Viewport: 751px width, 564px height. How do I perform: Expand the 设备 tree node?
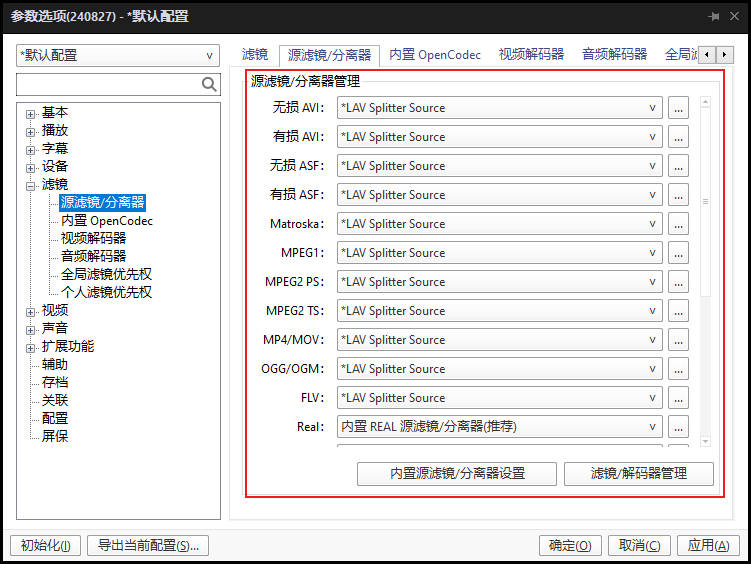tap(30, 169)
